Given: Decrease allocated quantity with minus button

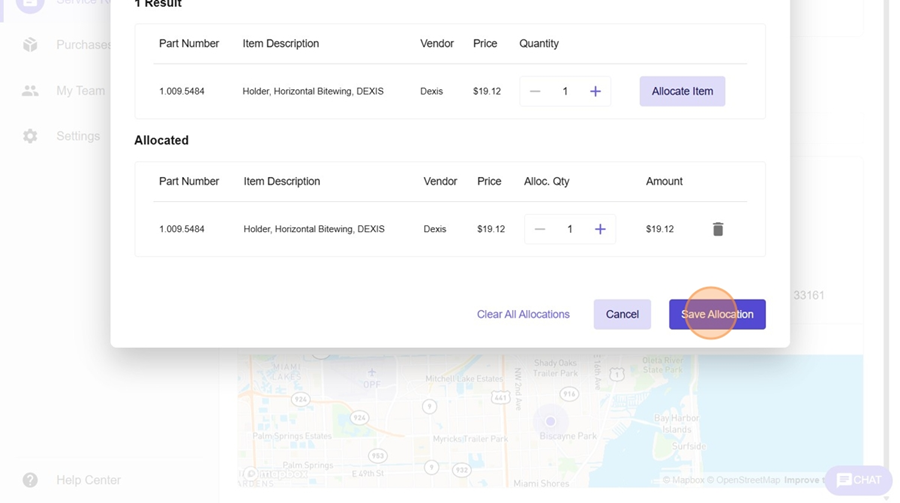Looking at the screenshot, I should click(540, 229).
